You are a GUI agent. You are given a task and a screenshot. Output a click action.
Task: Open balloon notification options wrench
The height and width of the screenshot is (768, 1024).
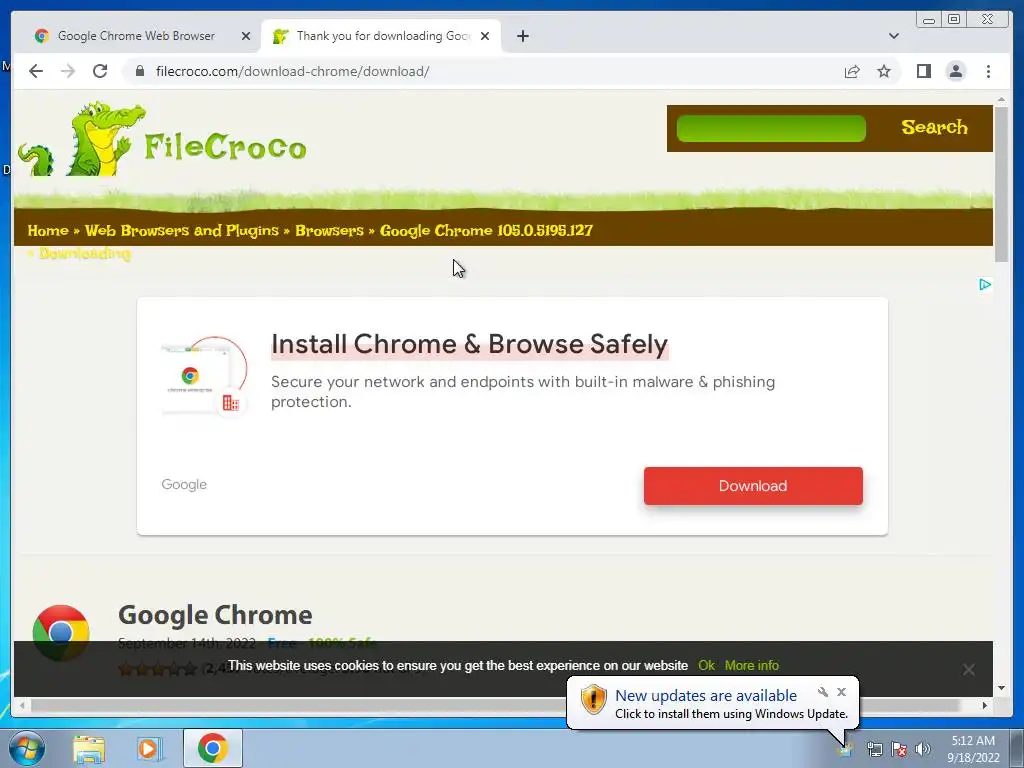[823, 692]
